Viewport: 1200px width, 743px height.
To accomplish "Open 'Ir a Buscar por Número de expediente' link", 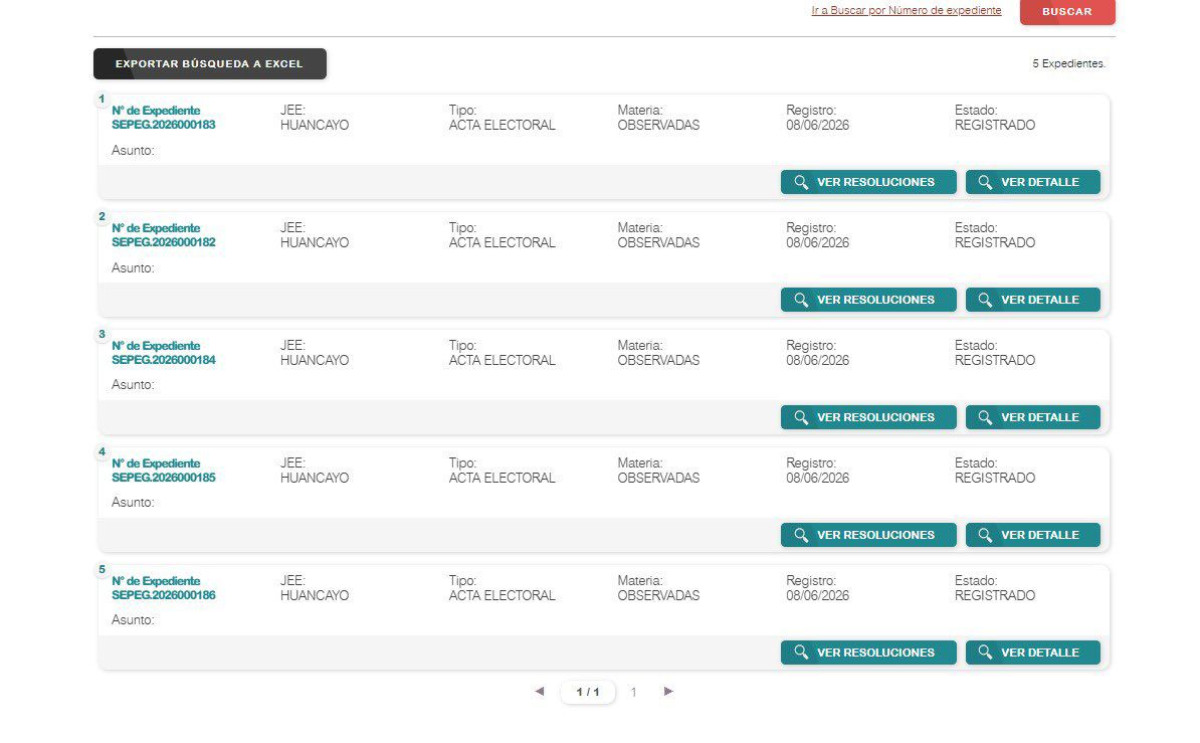I will tap(906, 11).
